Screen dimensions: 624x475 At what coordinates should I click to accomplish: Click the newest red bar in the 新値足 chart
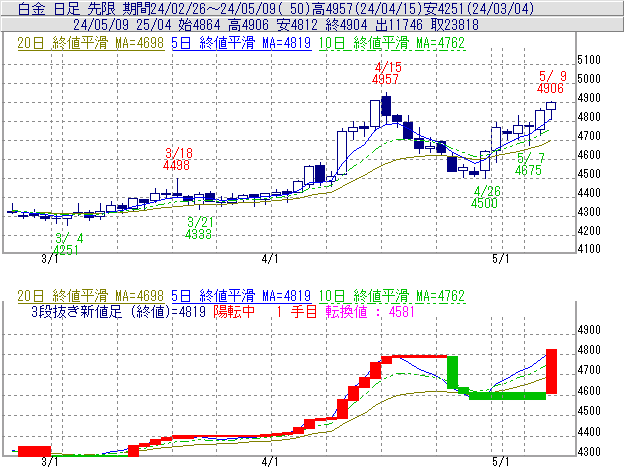pos(551,372)
